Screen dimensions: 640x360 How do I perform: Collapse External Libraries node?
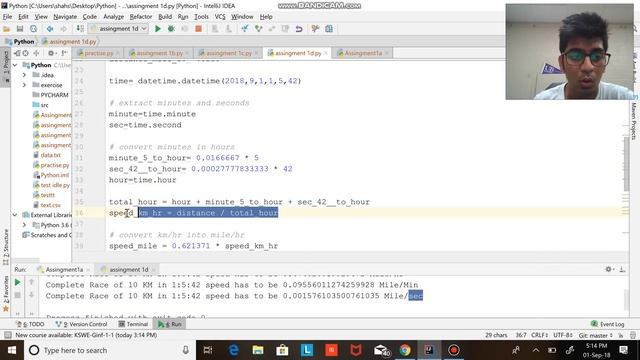click(15, 215)
